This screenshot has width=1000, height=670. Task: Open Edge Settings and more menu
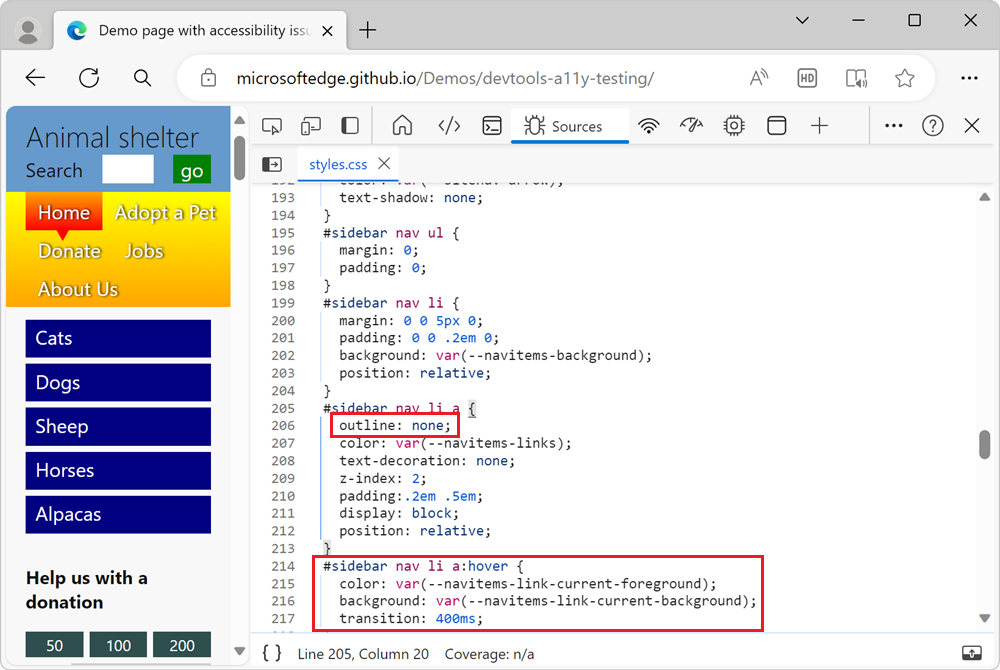pyautogui.click(x=969, y=77)
